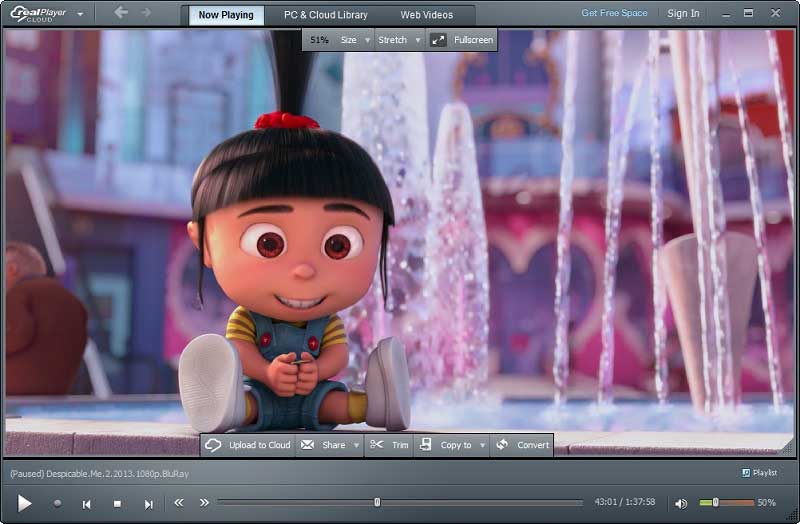Expand the Size dropdown arrow
This screenshot has height=524, width=800.
click(367, 40)
